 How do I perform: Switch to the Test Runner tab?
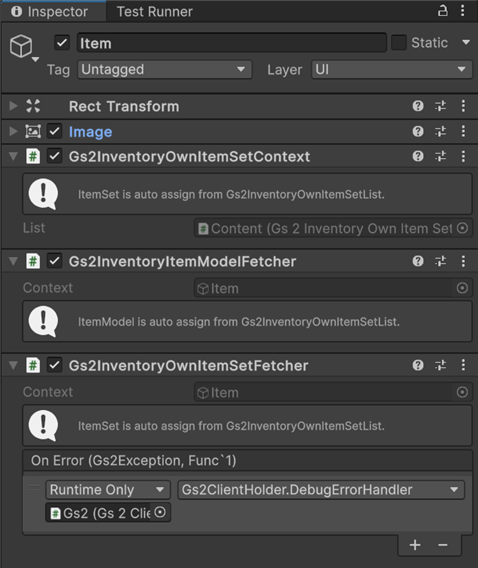pyautogui.click(x=155, y=12)
